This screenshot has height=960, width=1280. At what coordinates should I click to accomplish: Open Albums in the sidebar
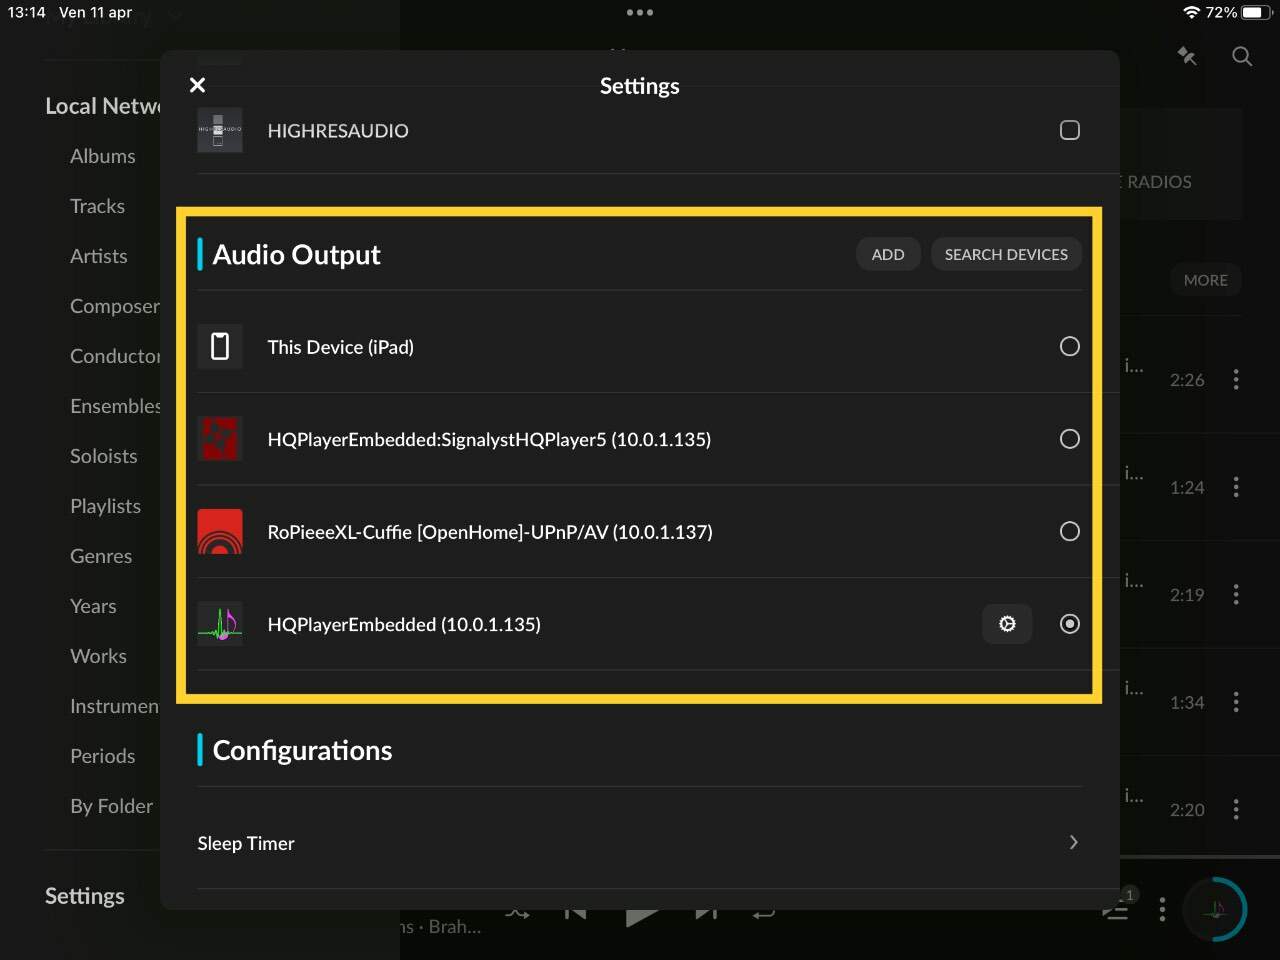(103, 156)
